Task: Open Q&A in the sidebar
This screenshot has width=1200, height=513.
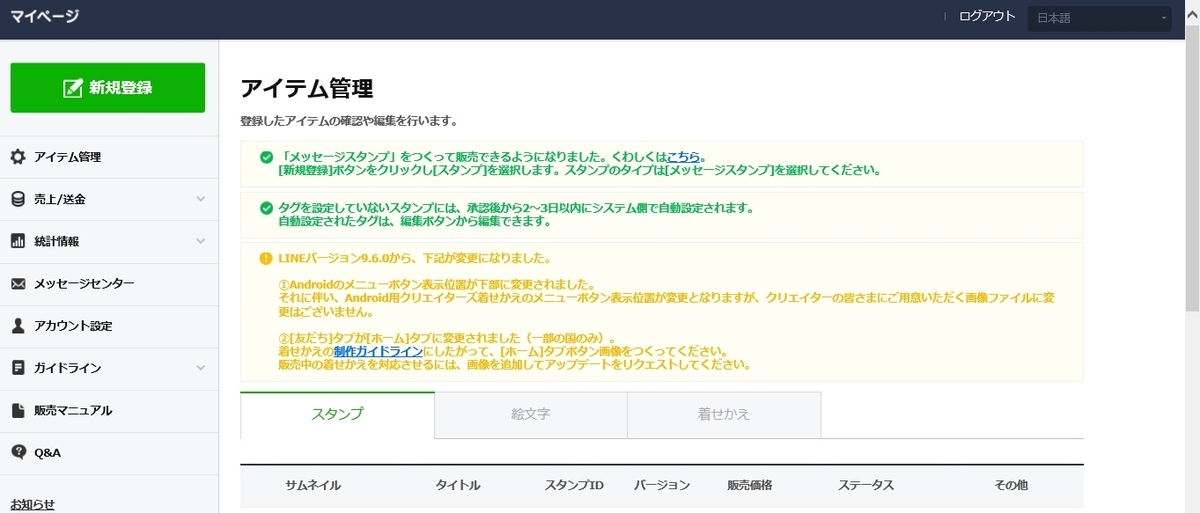Action: tap(109, 452)
